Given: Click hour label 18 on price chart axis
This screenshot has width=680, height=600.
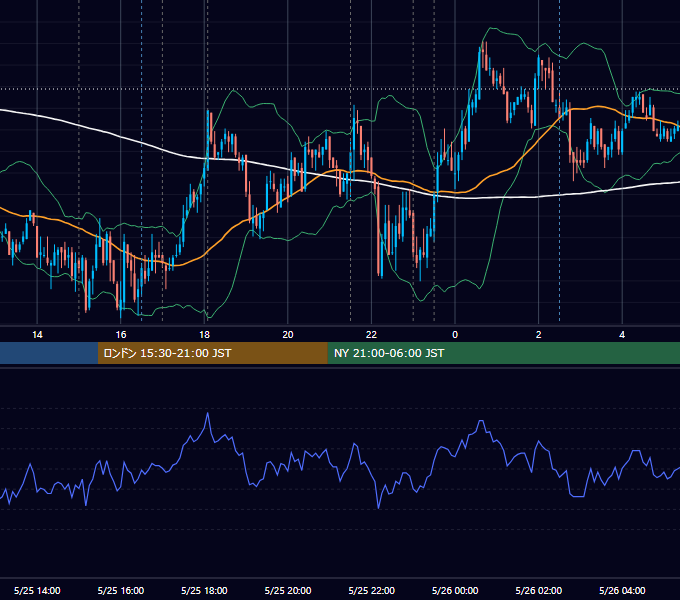Looking at the screenshot, I should point(204,335).
